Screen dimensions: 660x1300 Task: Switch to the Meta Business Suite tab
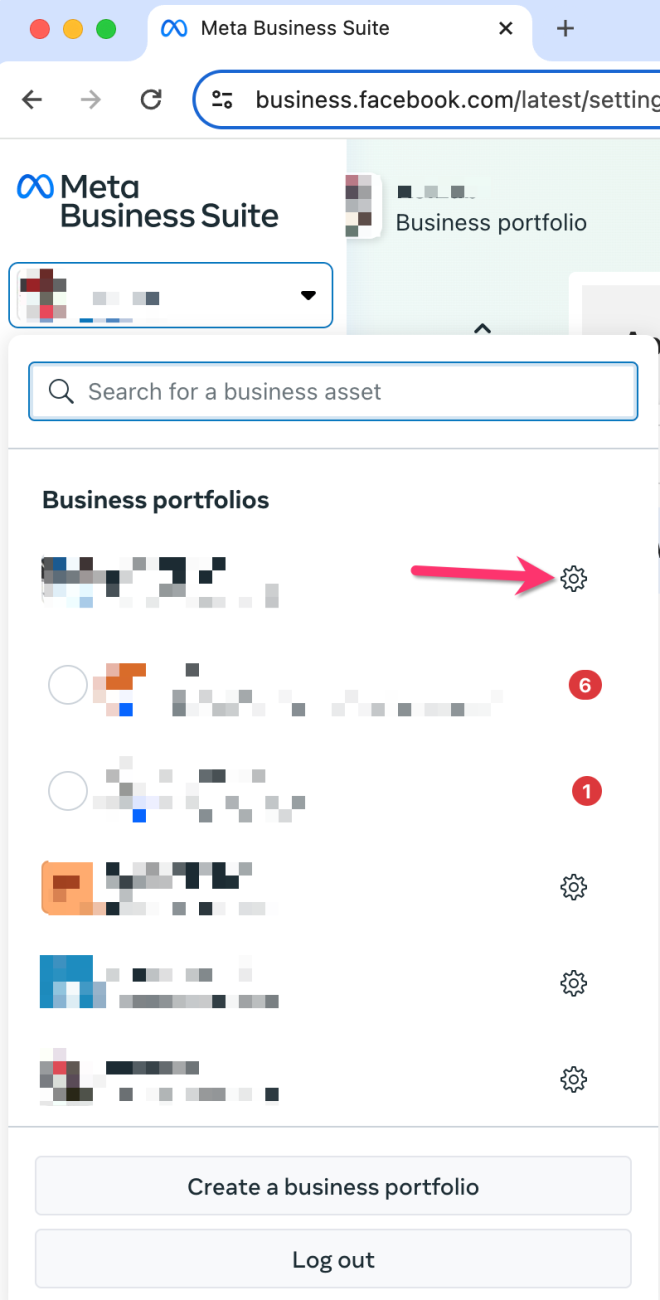pos(295,29)
